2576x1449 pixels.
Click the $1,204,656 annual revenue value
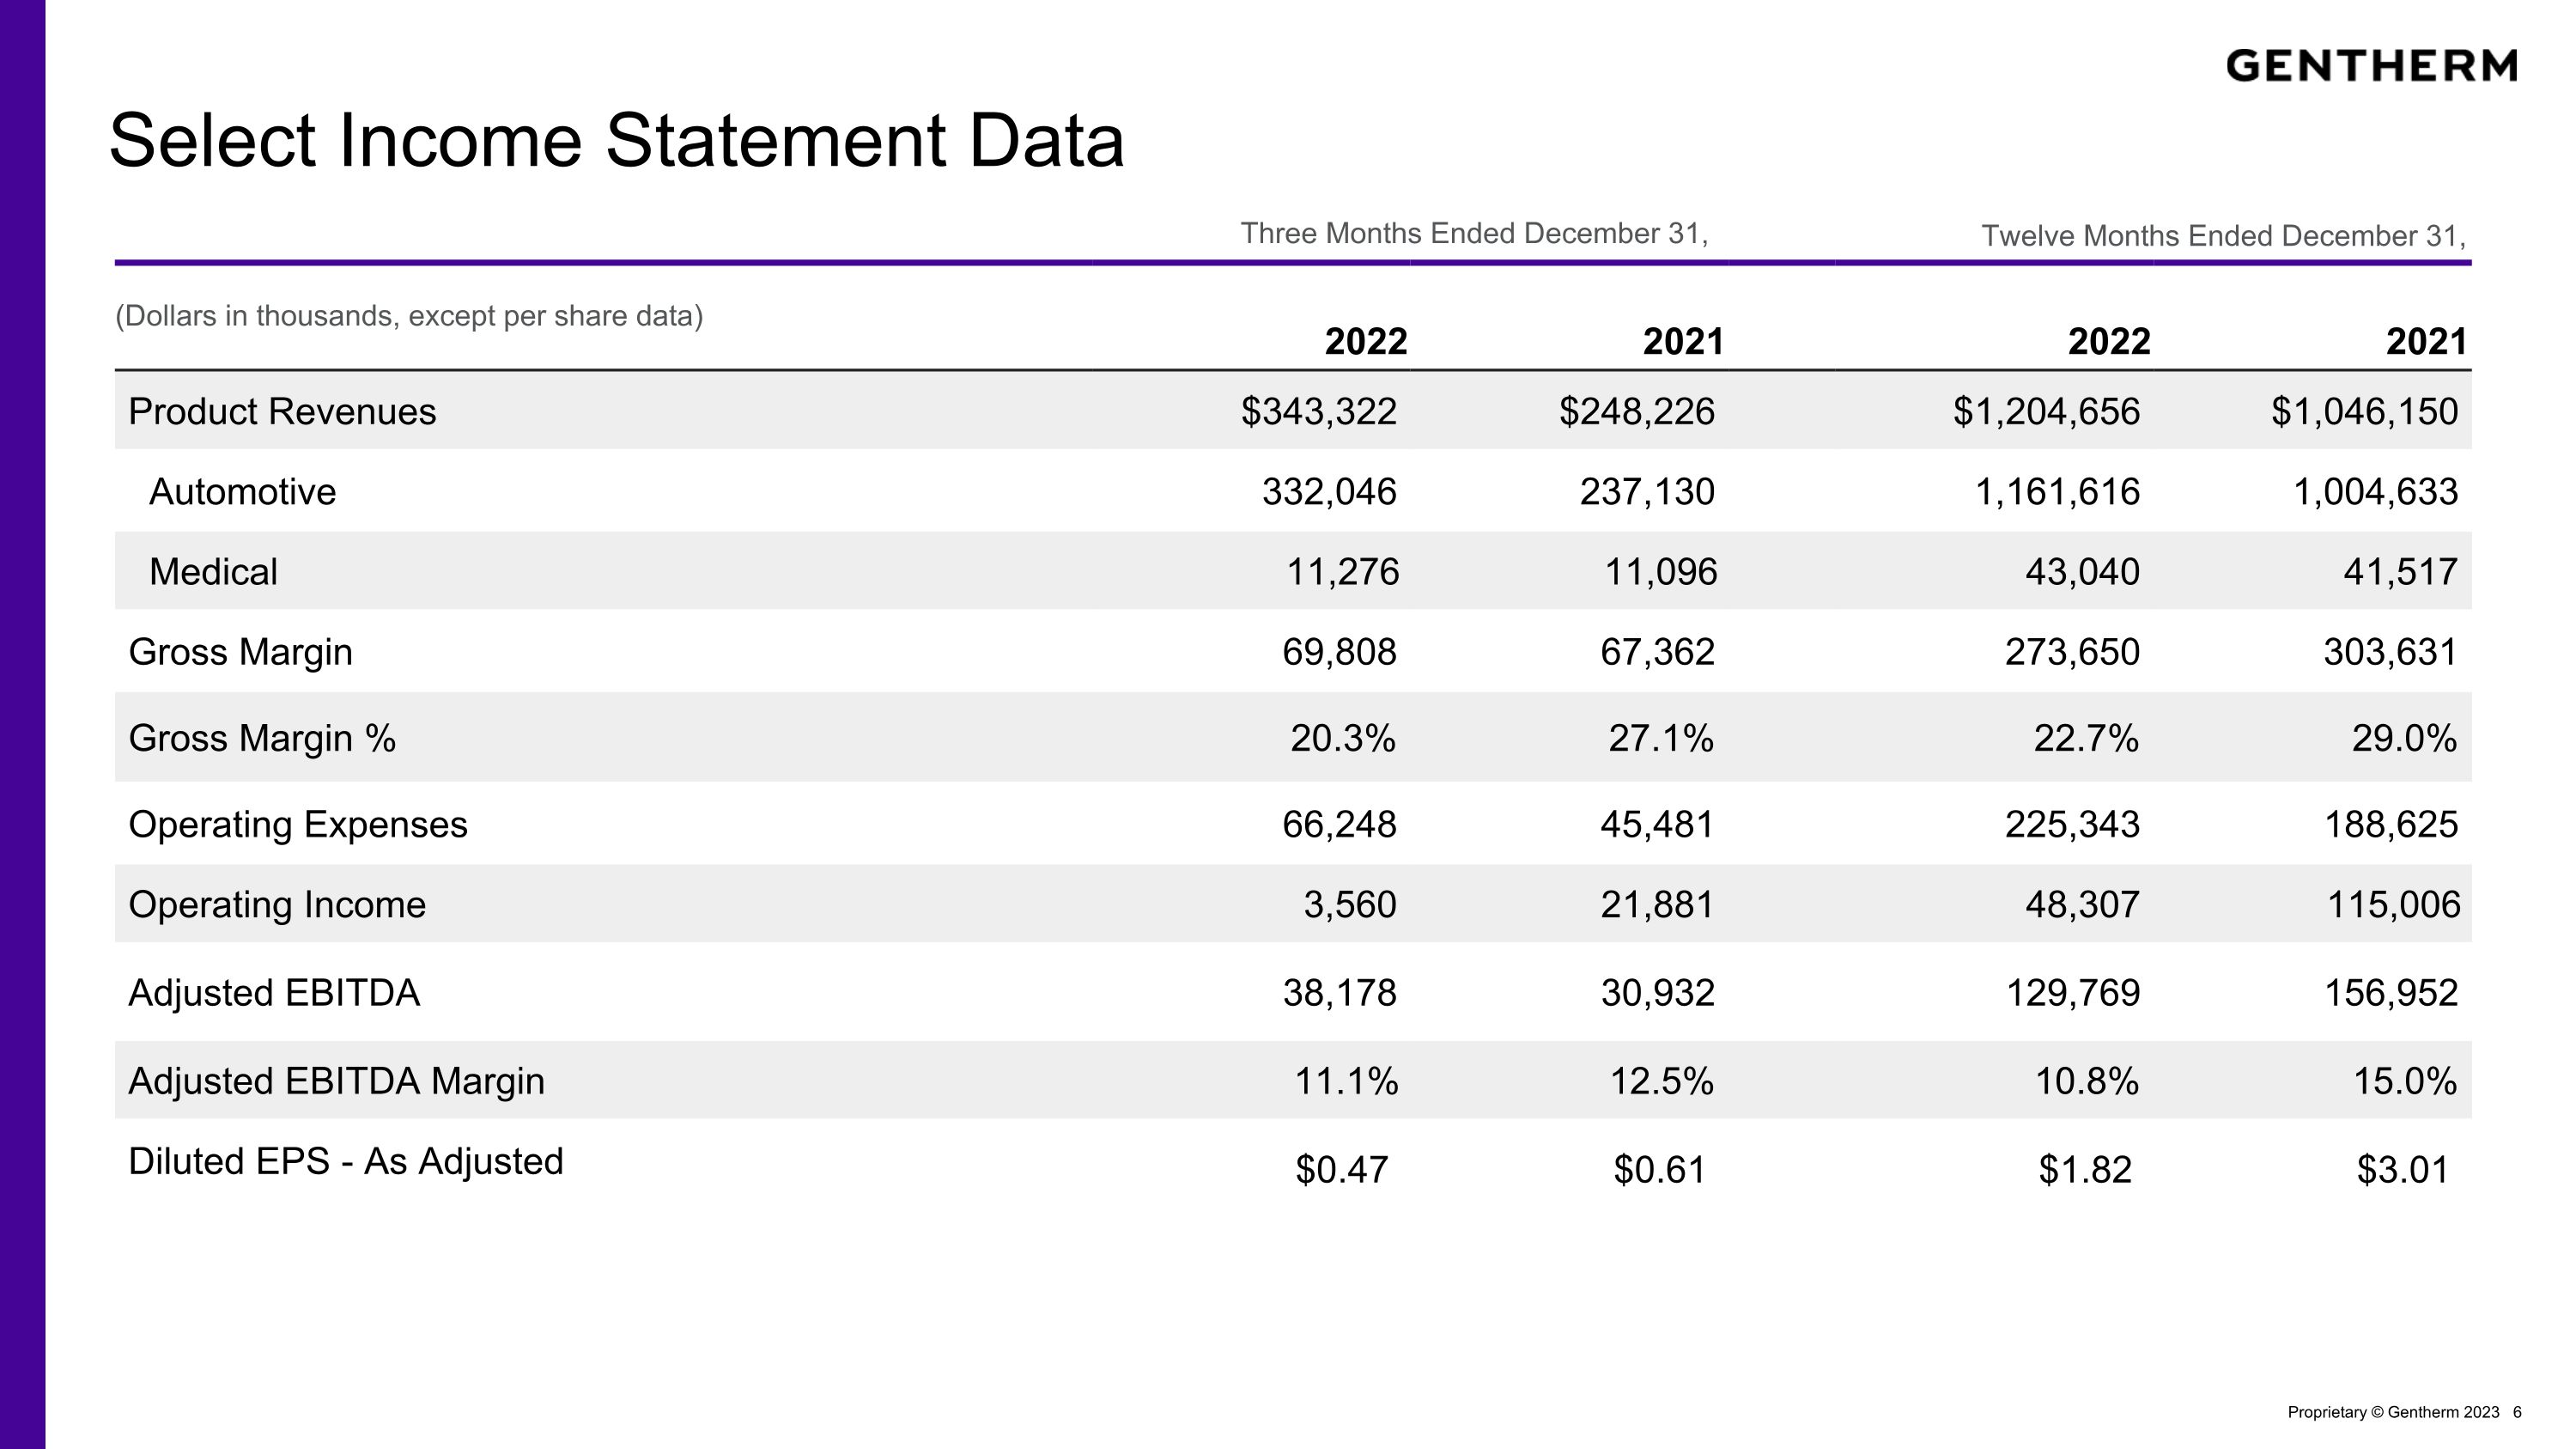(x=2046, y=412)
